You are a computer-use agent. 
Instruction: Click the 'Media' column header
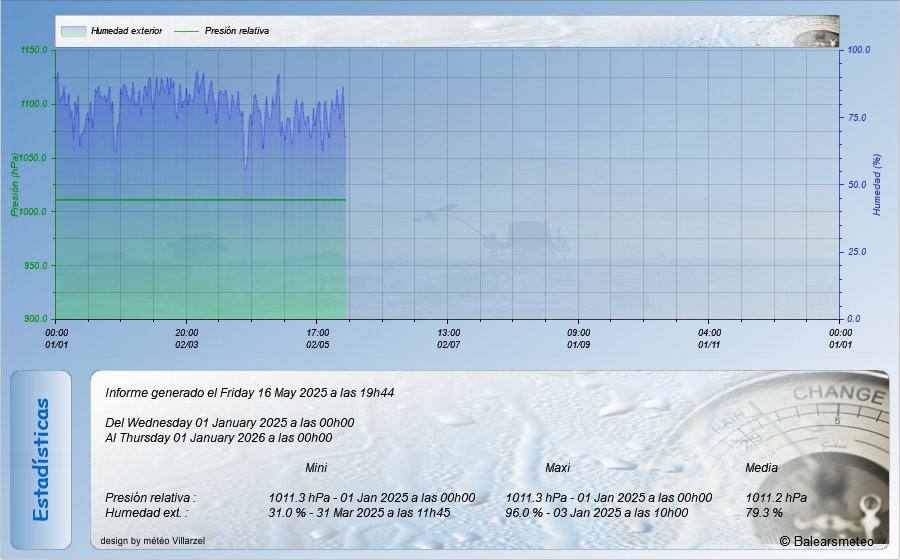(761, 468)
